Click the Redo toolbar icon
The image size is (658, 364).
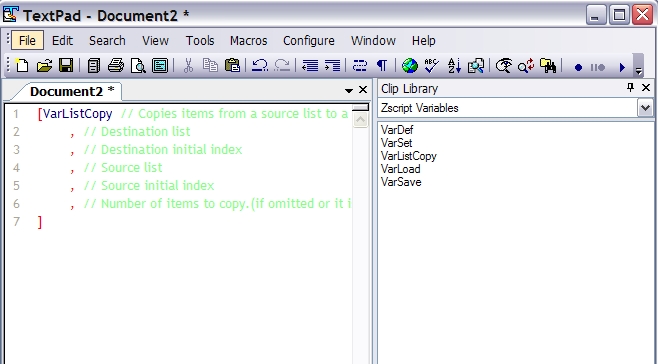click(282, 66)
